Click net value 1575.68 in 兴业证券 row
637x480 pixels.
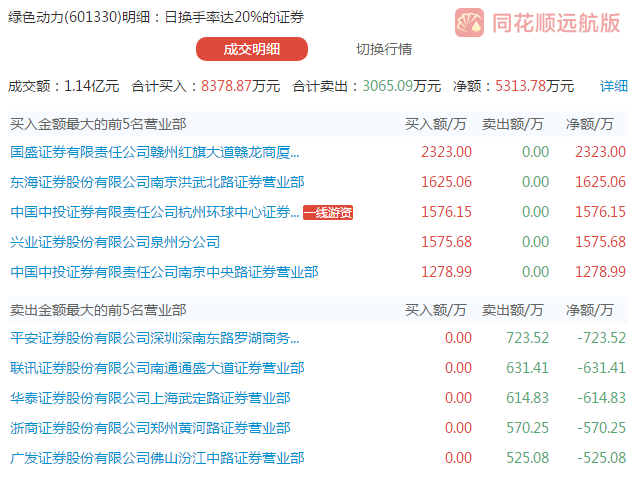coord(600,242)
